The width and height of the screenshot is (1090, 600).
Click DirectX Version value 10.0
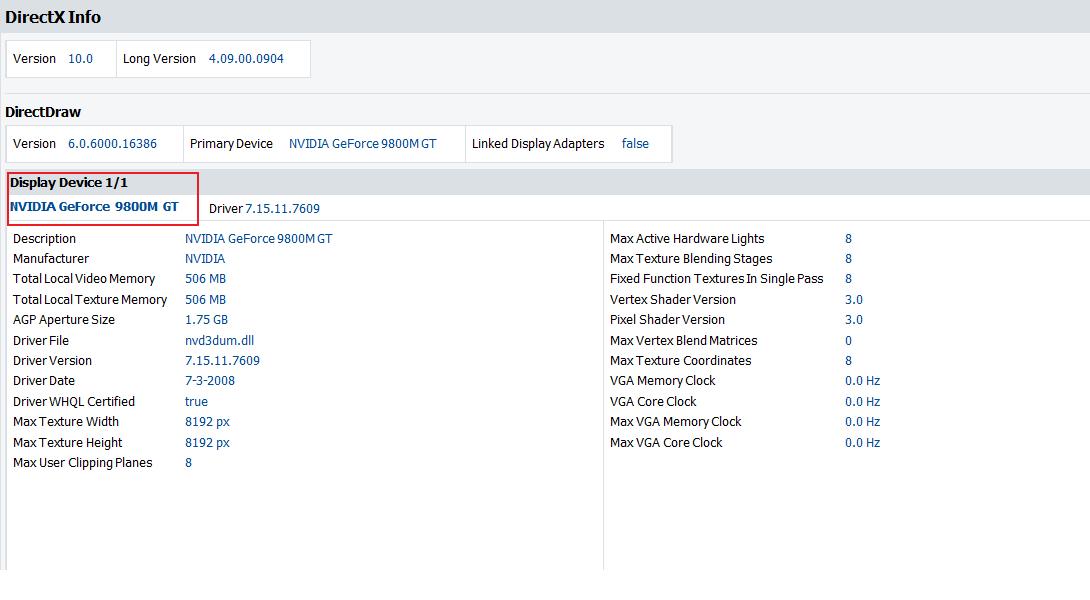80,58
